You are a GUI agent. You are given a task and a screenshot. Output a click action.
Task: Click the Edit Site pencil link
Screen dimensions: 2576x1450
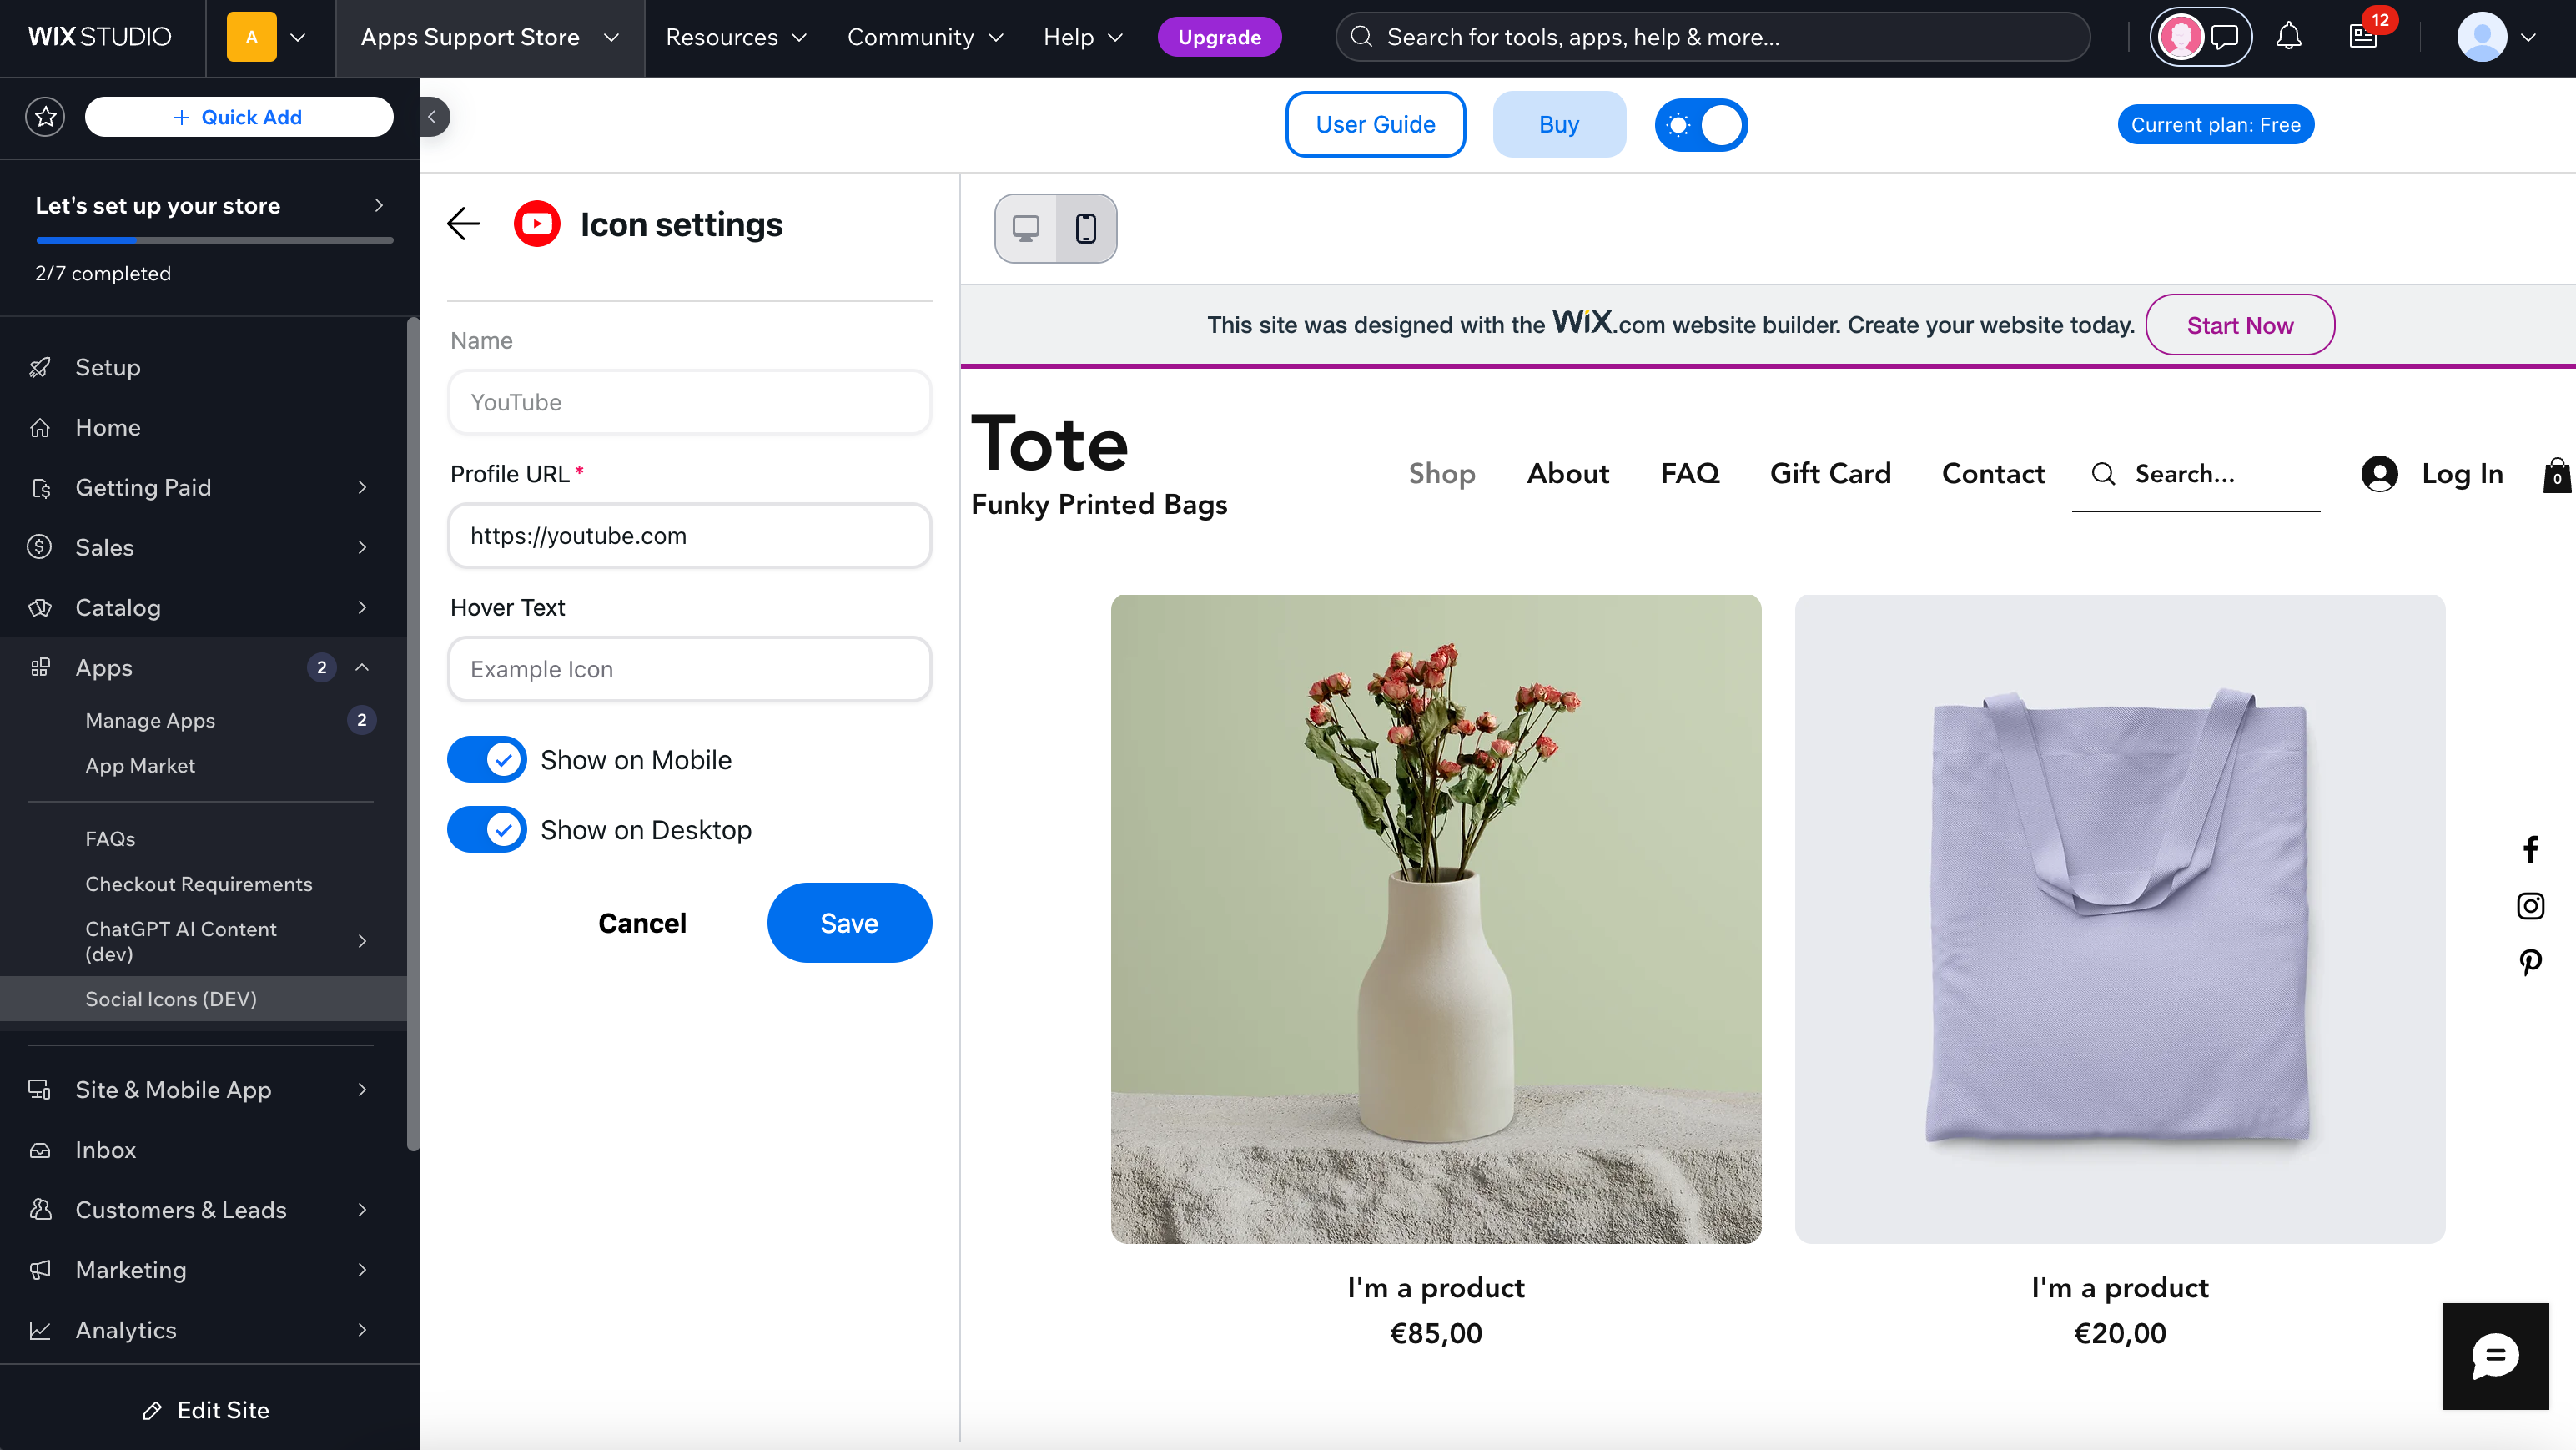click(207, 1410)
